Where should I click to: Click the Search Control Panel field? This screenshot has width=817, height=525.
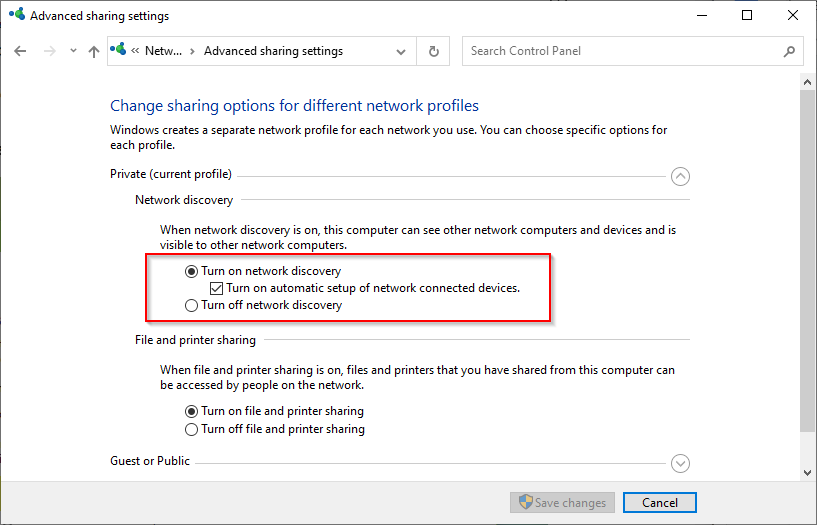coord(620,51)
